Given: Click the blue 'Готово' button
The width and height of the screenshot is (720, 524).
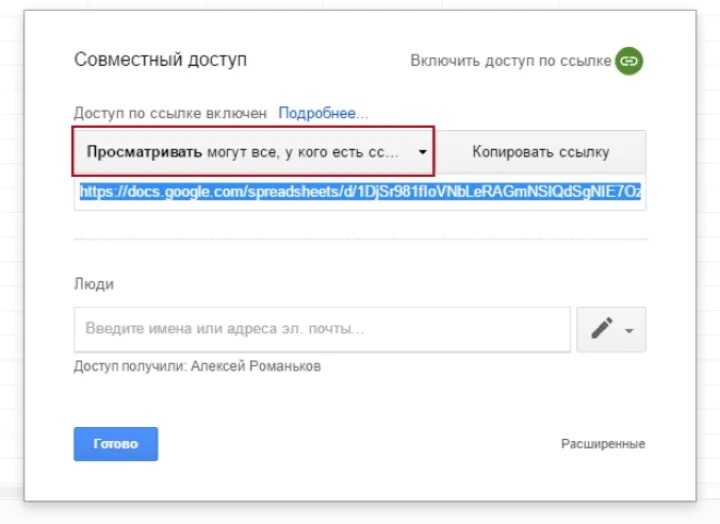Looking at the screenshot, I should point(116,444).
